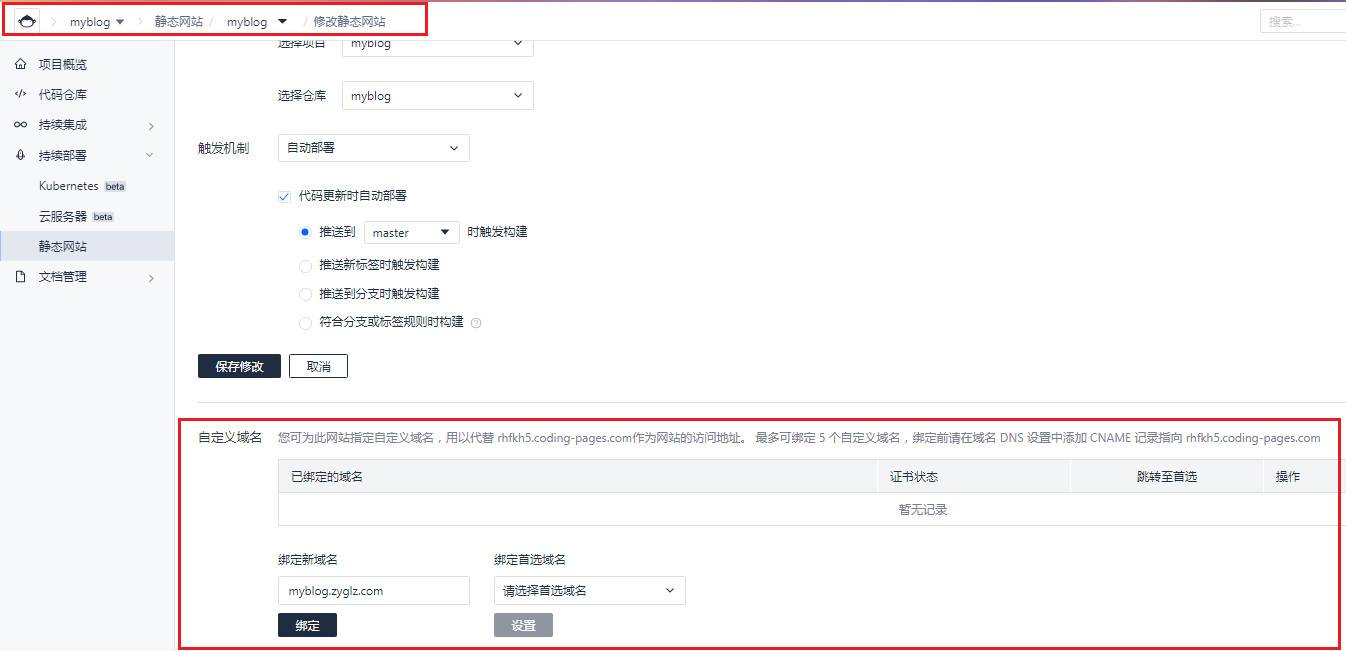Screen dimensions: 1346x651
Task: Open the 触发机制 自动部署 dropdown
Action: (373, 148)
